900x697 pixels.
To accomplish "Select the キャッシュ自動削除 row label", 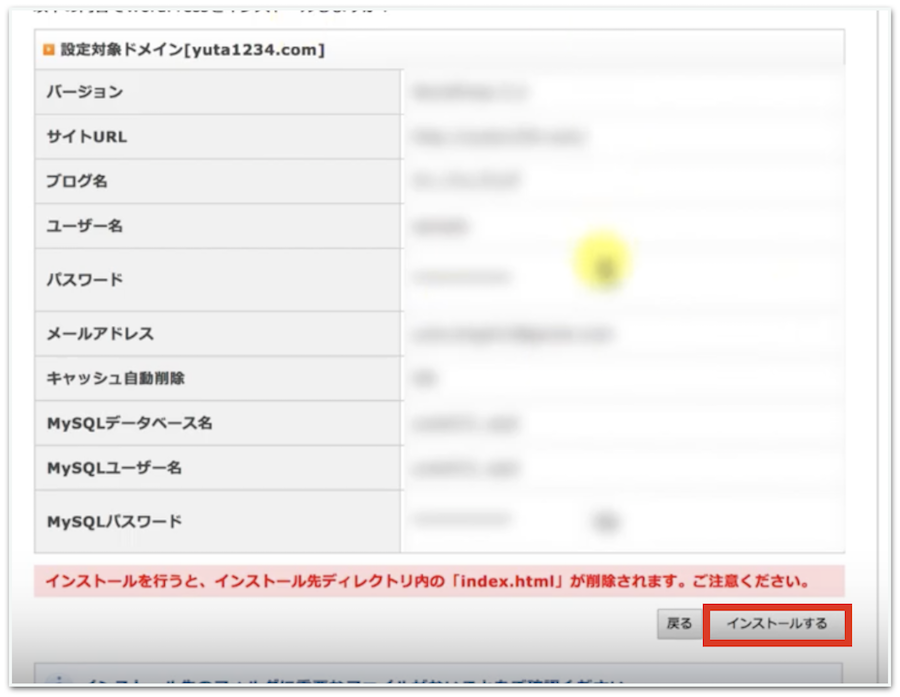I will [116, 379].
